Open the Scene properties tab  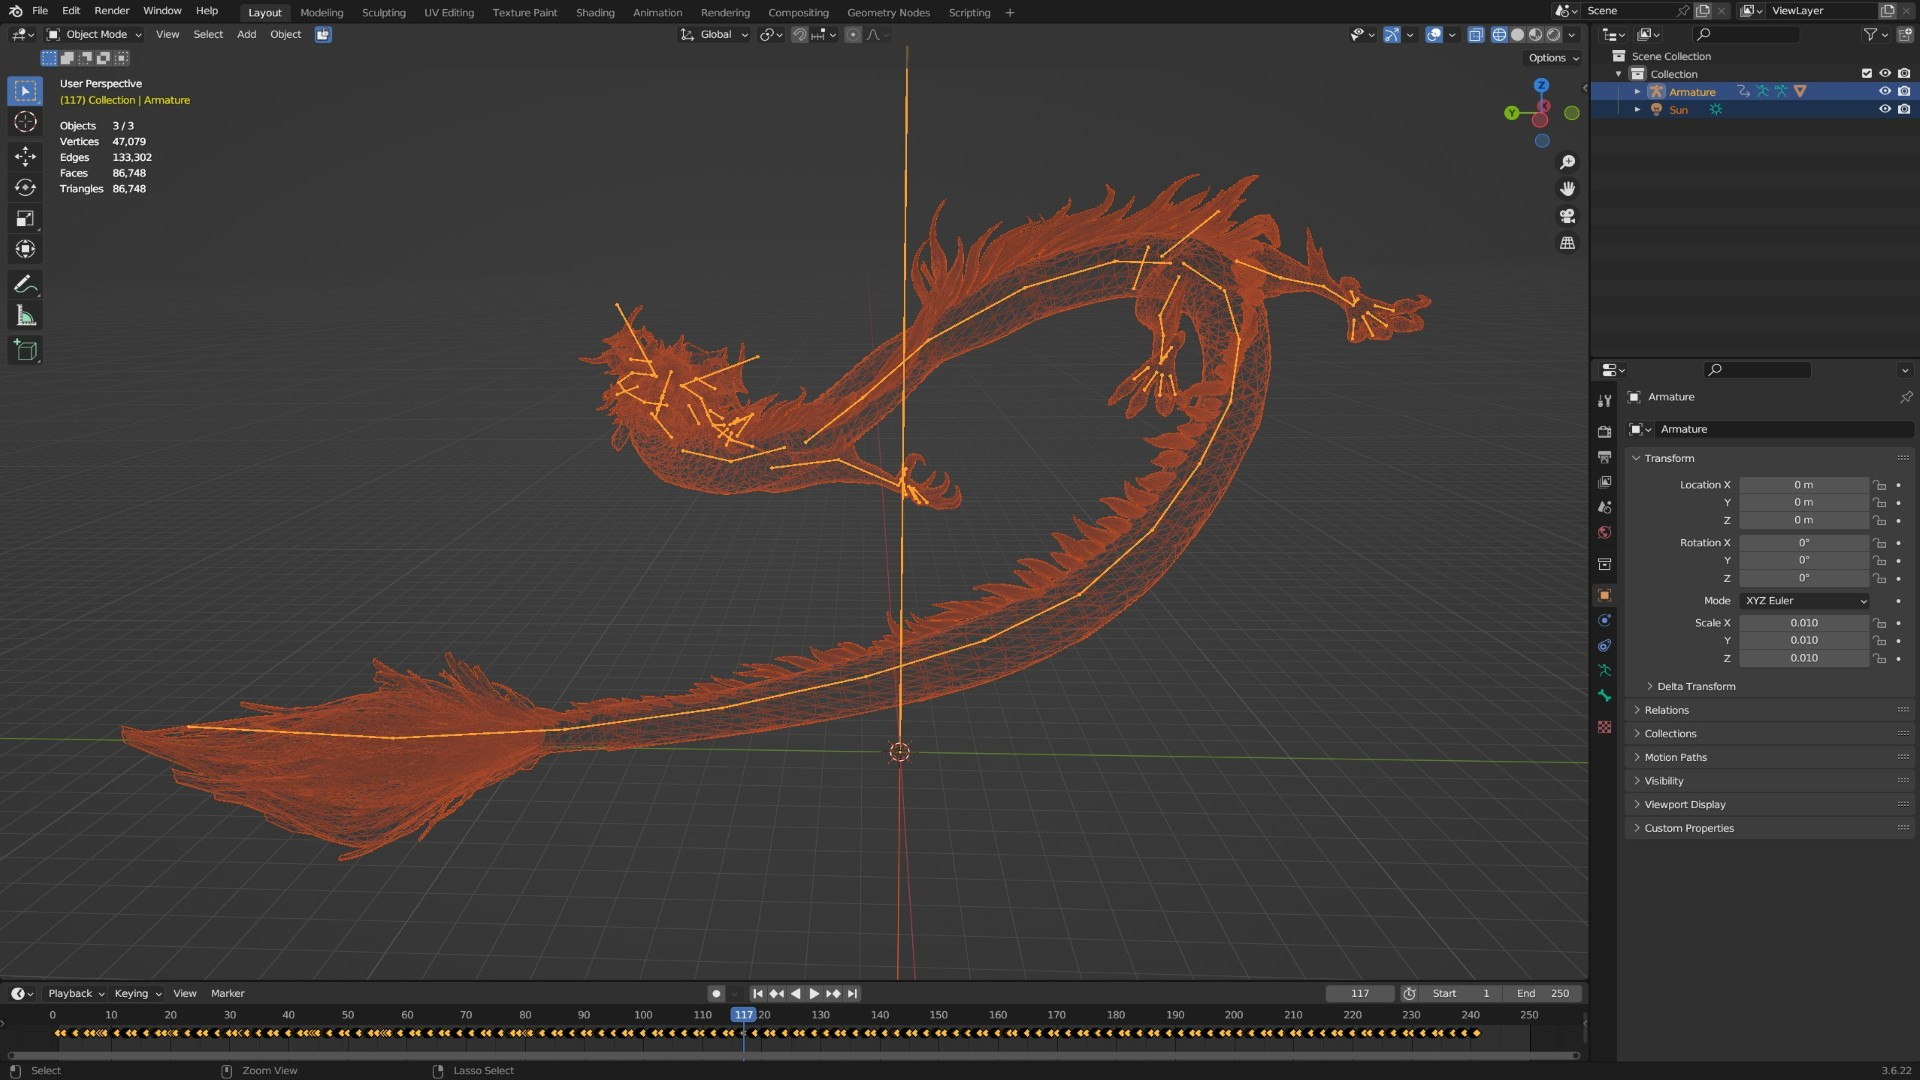(x=1604, y=507)
